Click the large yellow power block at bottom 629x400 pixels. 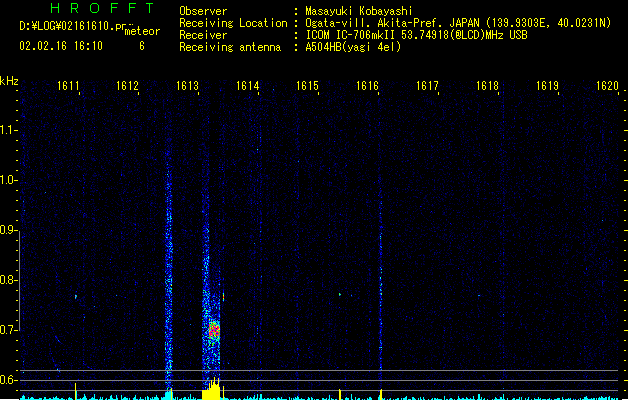pyautogui.click(x=211, y=389)
